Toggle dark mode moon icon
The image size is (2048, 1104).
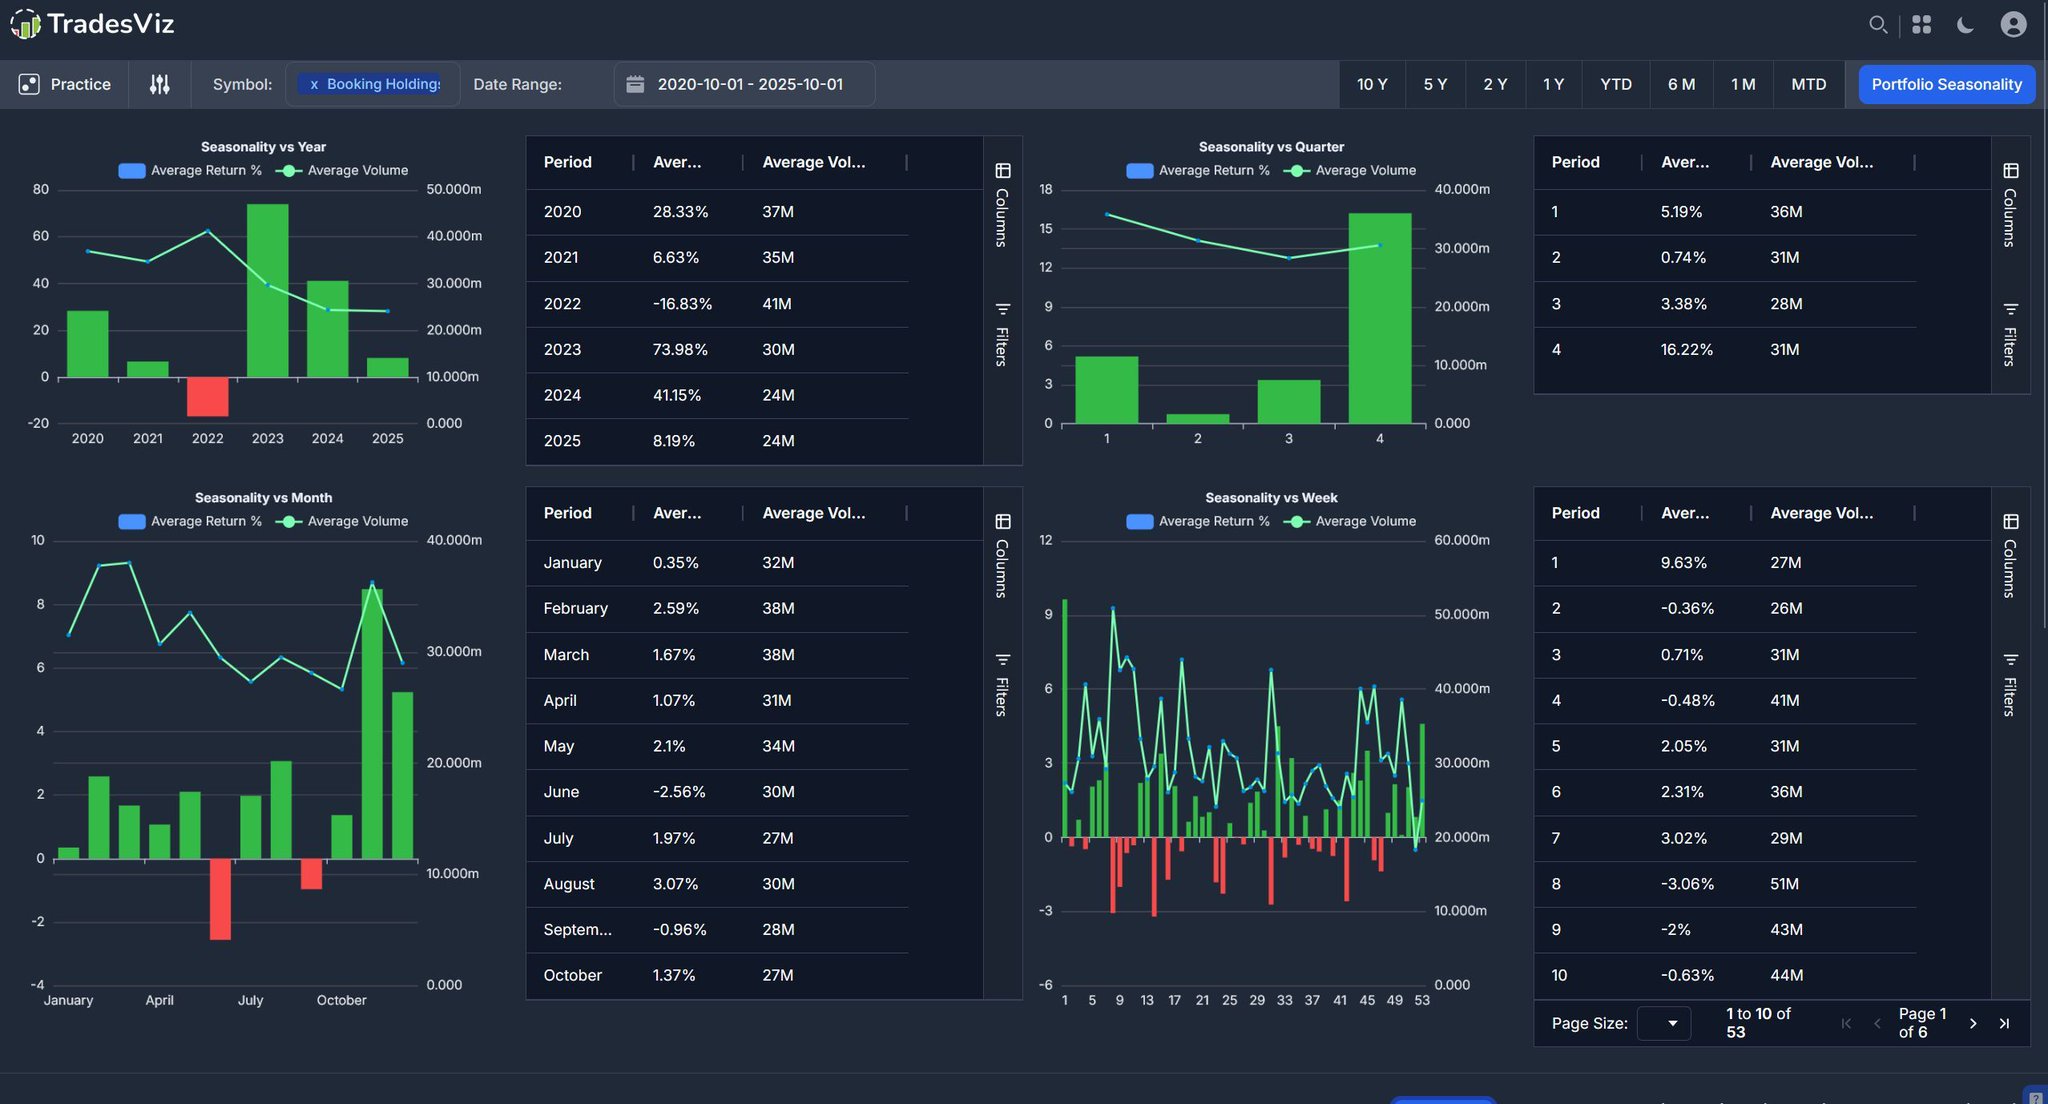click(1965, 24)
